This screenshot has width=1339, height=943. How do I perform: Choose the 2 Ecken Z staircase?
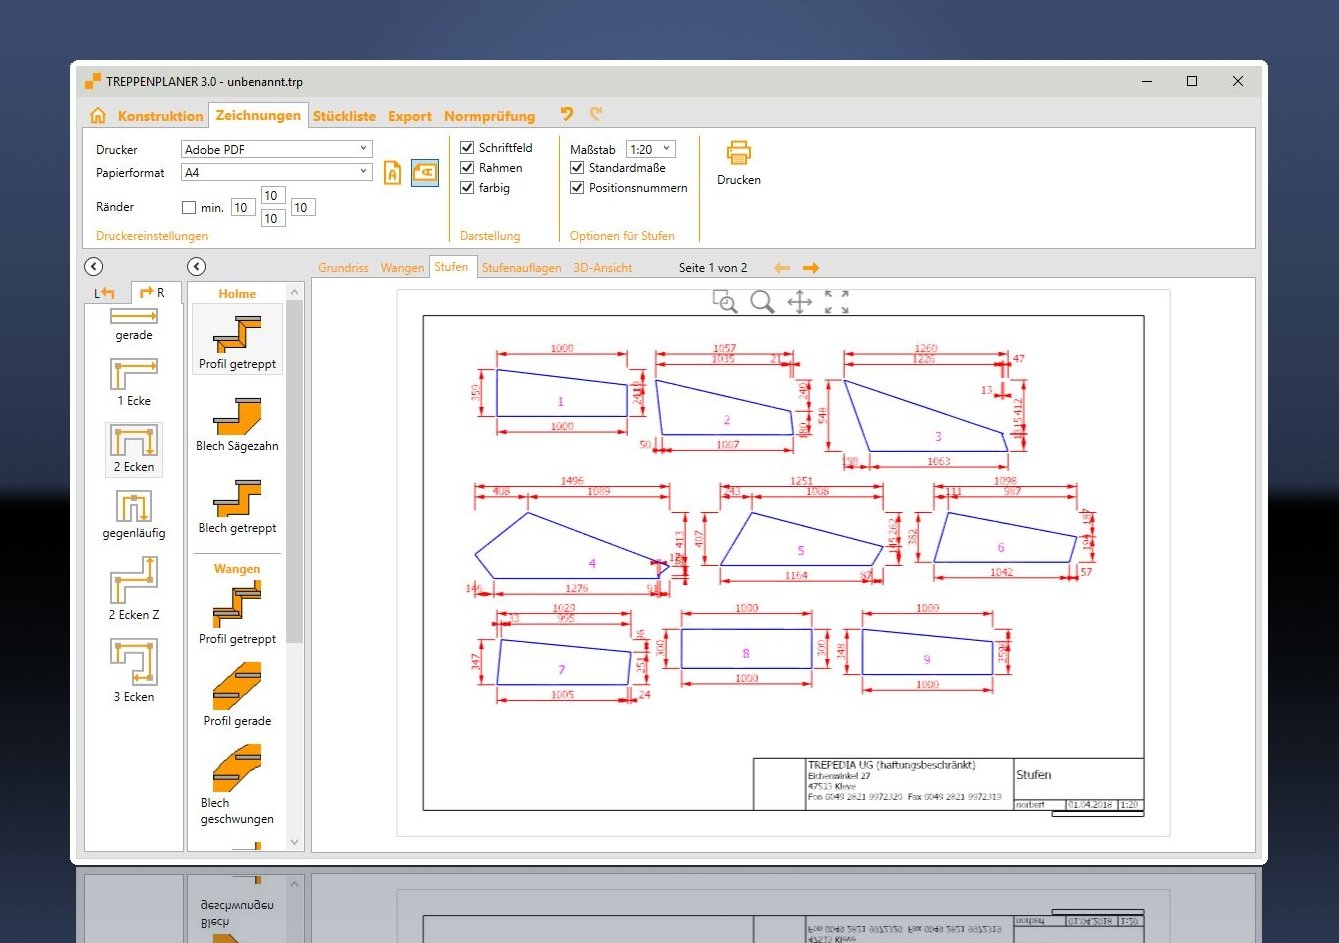click(x=134, y=588)
